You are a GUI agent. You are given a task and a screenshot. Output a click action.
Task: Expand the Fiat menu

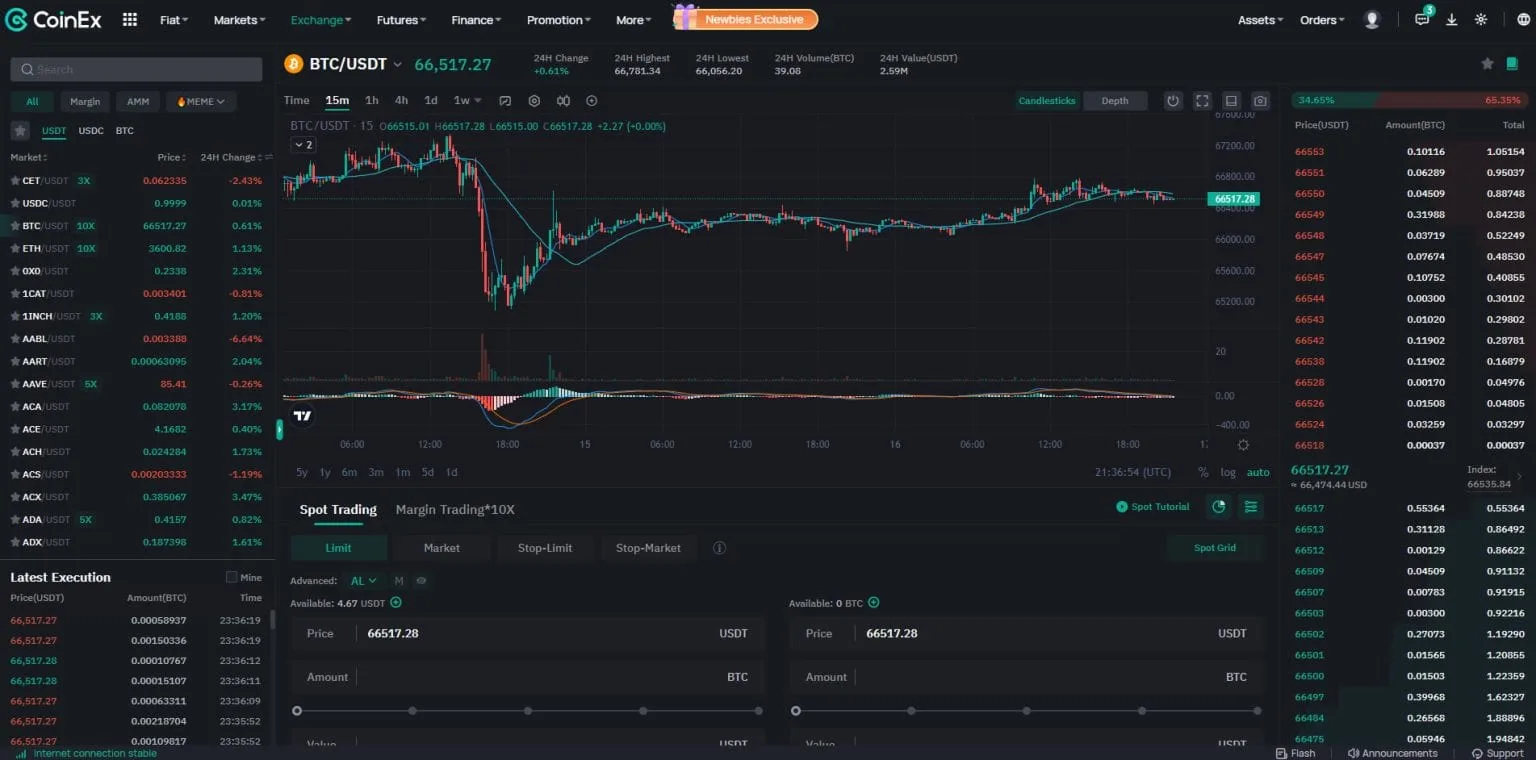click(174, 20)
